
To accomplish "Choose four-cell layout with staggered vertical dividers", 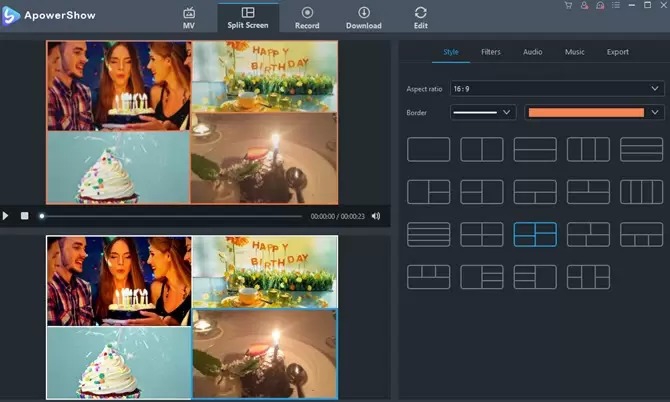I will [x=588, y=234].
